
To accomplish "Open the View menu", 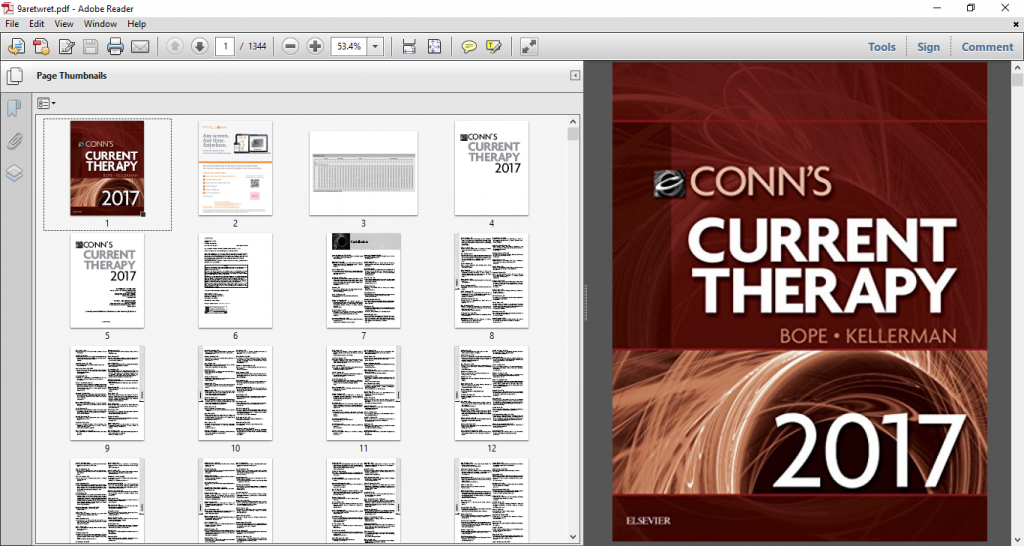I will click(x=64, y=24).
